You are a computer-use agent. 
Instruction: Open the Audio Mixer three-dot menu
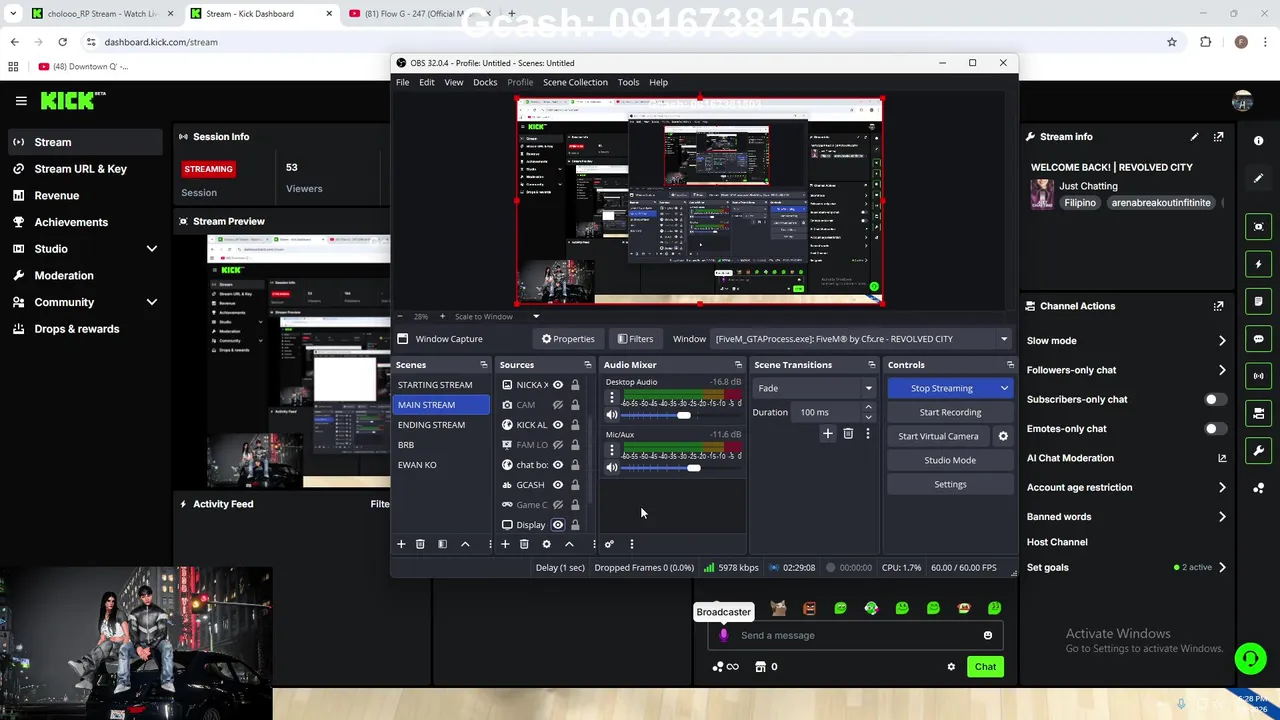tap(632, 544)
